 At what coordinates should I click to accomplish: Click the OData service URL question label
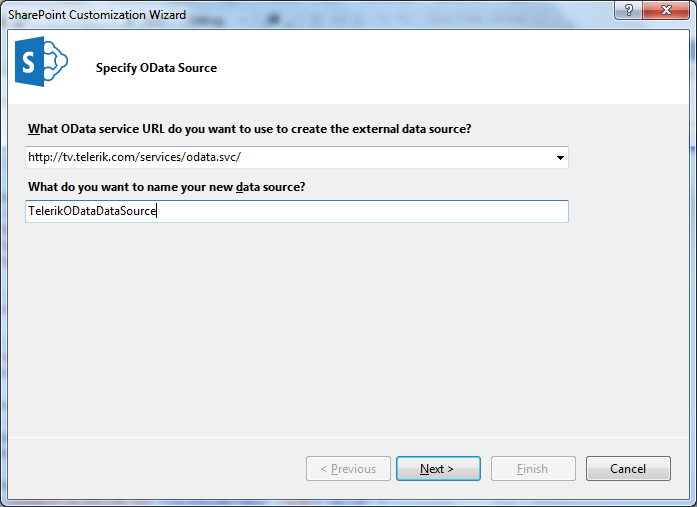(249, 129)
